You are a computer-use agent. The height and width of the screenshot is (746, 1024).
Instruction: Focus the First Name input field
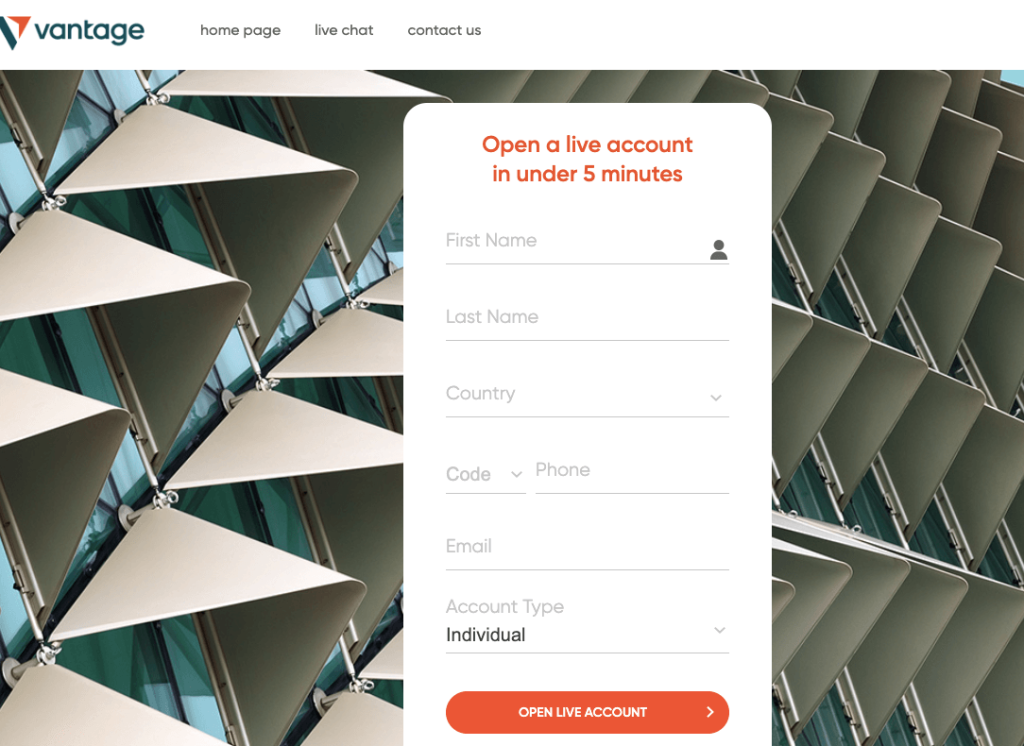click(x=587, y=243)
